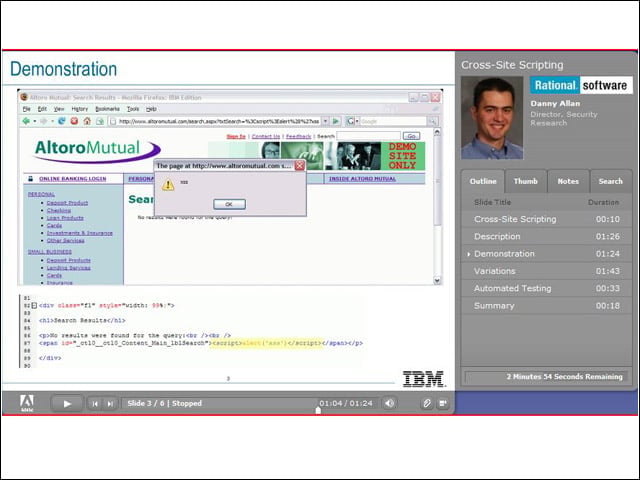640x480 pixels.
Task: Jump to the Variations slide
Action: point(547,271)
